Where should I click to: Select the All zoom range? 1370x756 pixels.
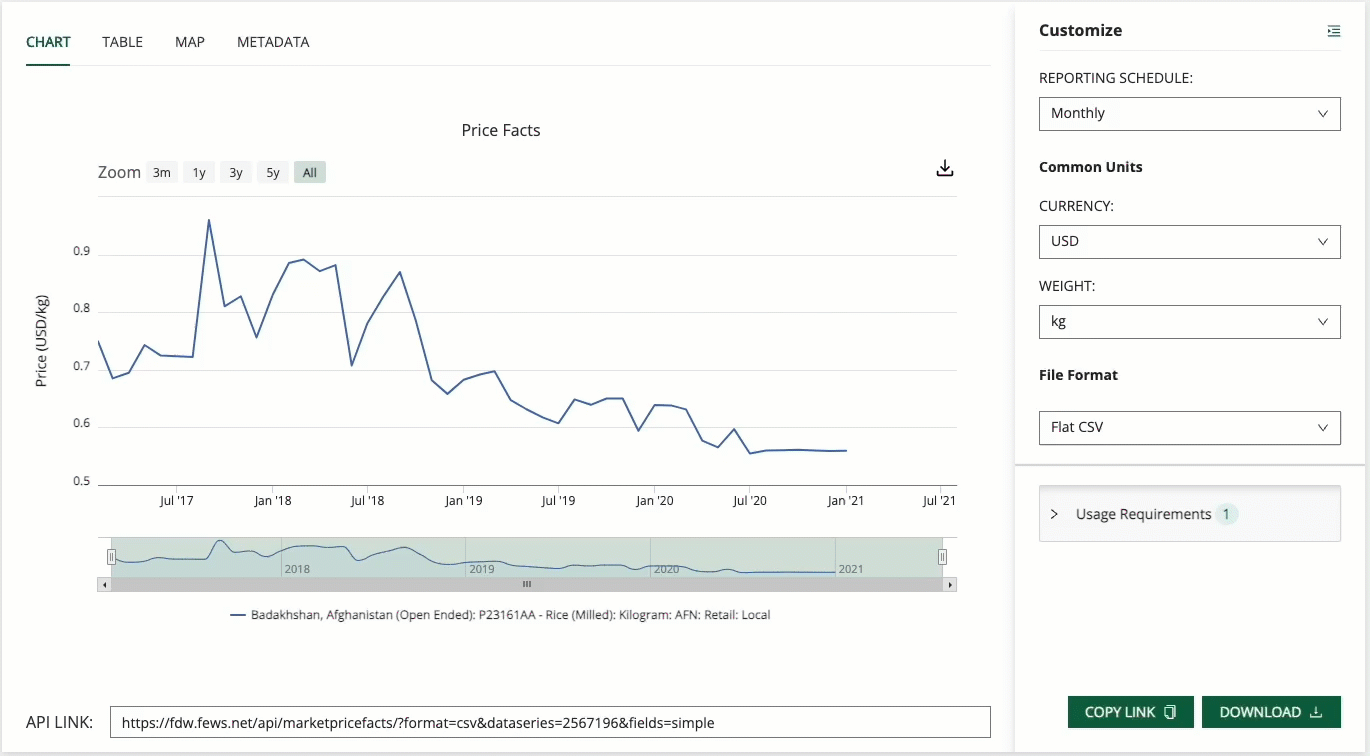click(310, 173)
